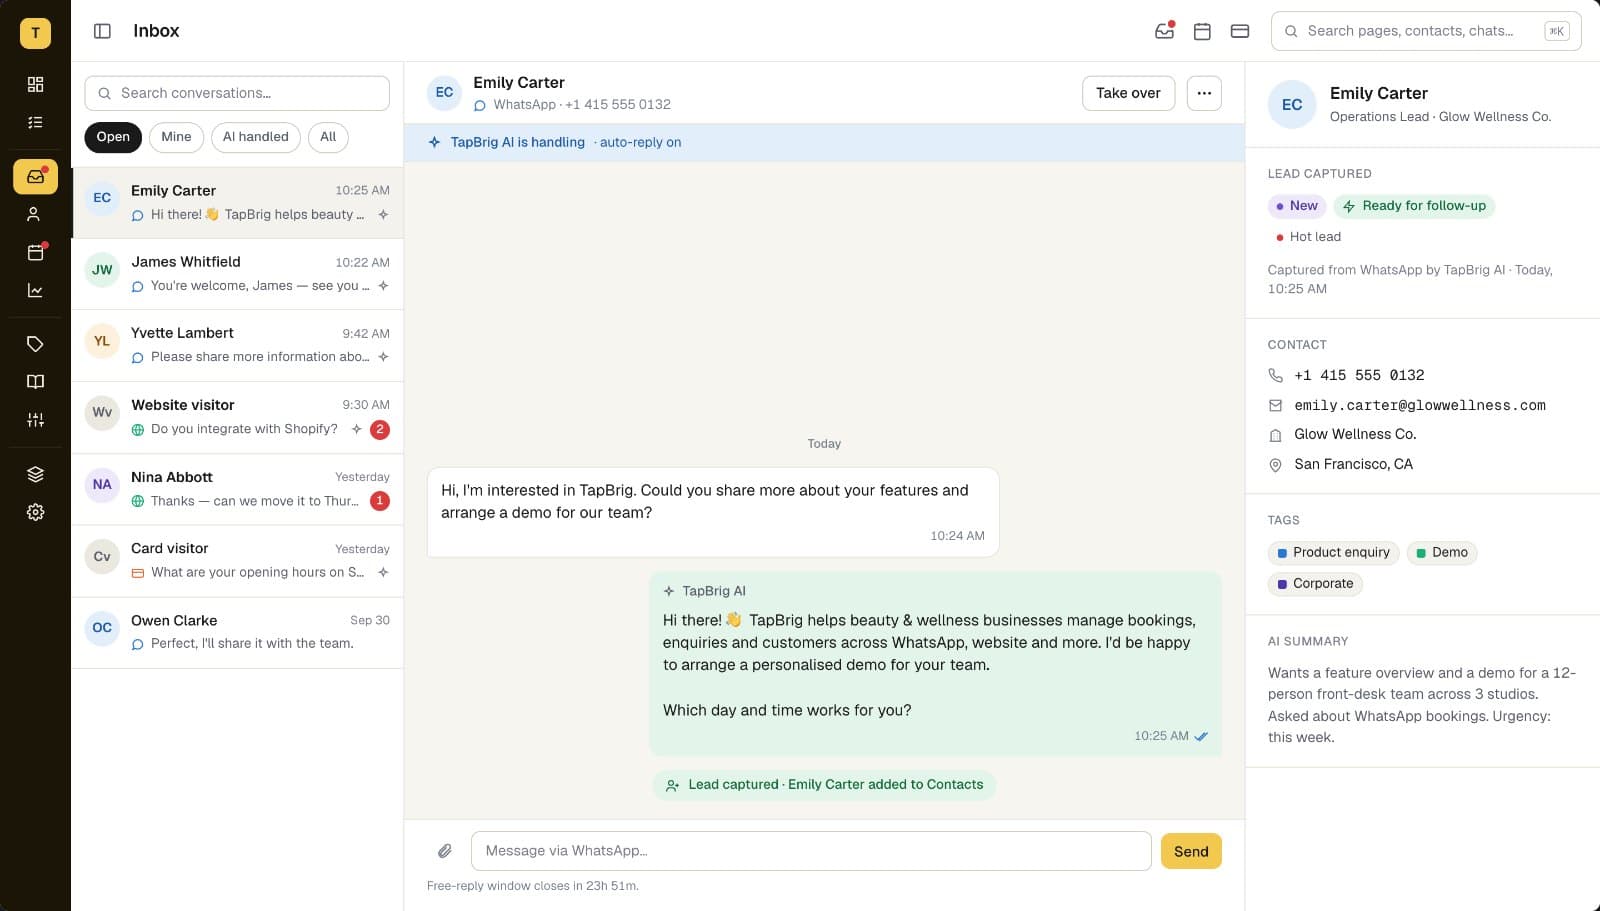Open the Contacts person icon in sidebar
This screenshot has width=1600, height=911.
pyautogui.click(x=35, y=214)
